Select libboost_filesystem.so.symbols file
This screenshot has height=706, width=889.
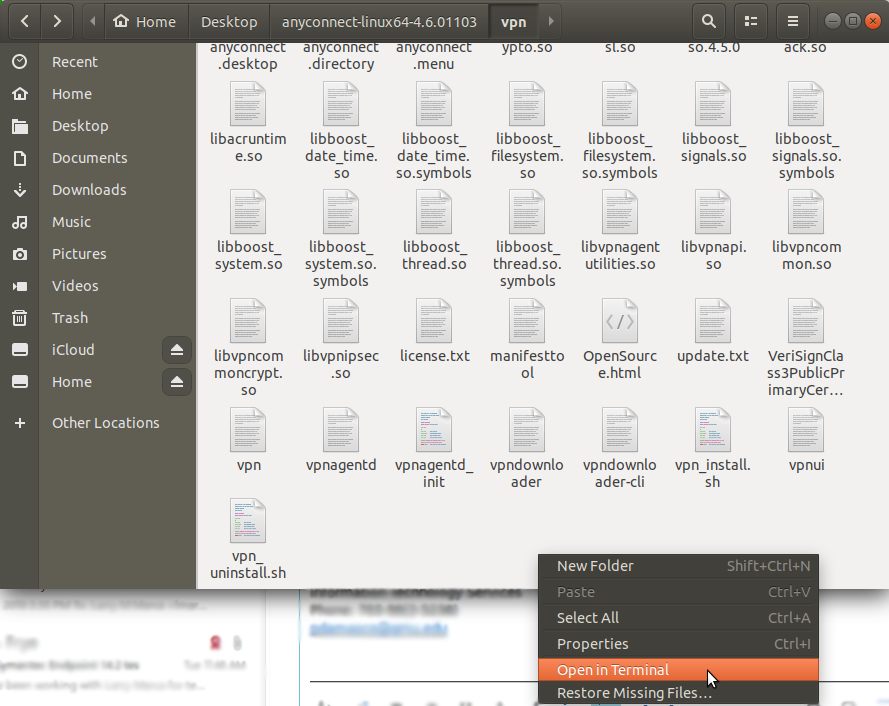(620, 130)
